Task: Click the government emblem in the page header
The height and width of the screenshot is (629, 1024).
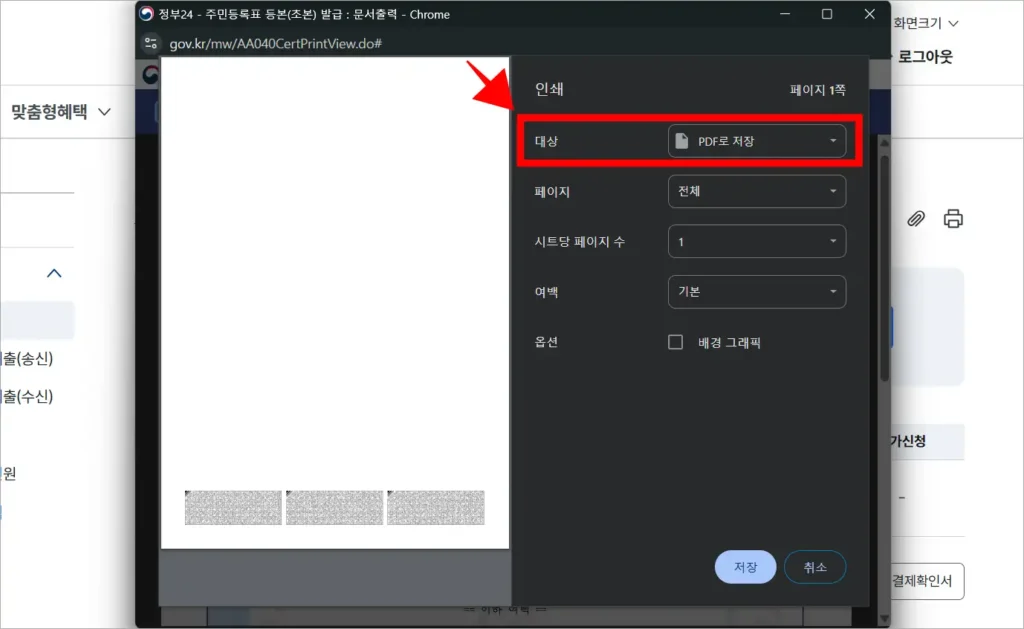Action: (150, 72)
